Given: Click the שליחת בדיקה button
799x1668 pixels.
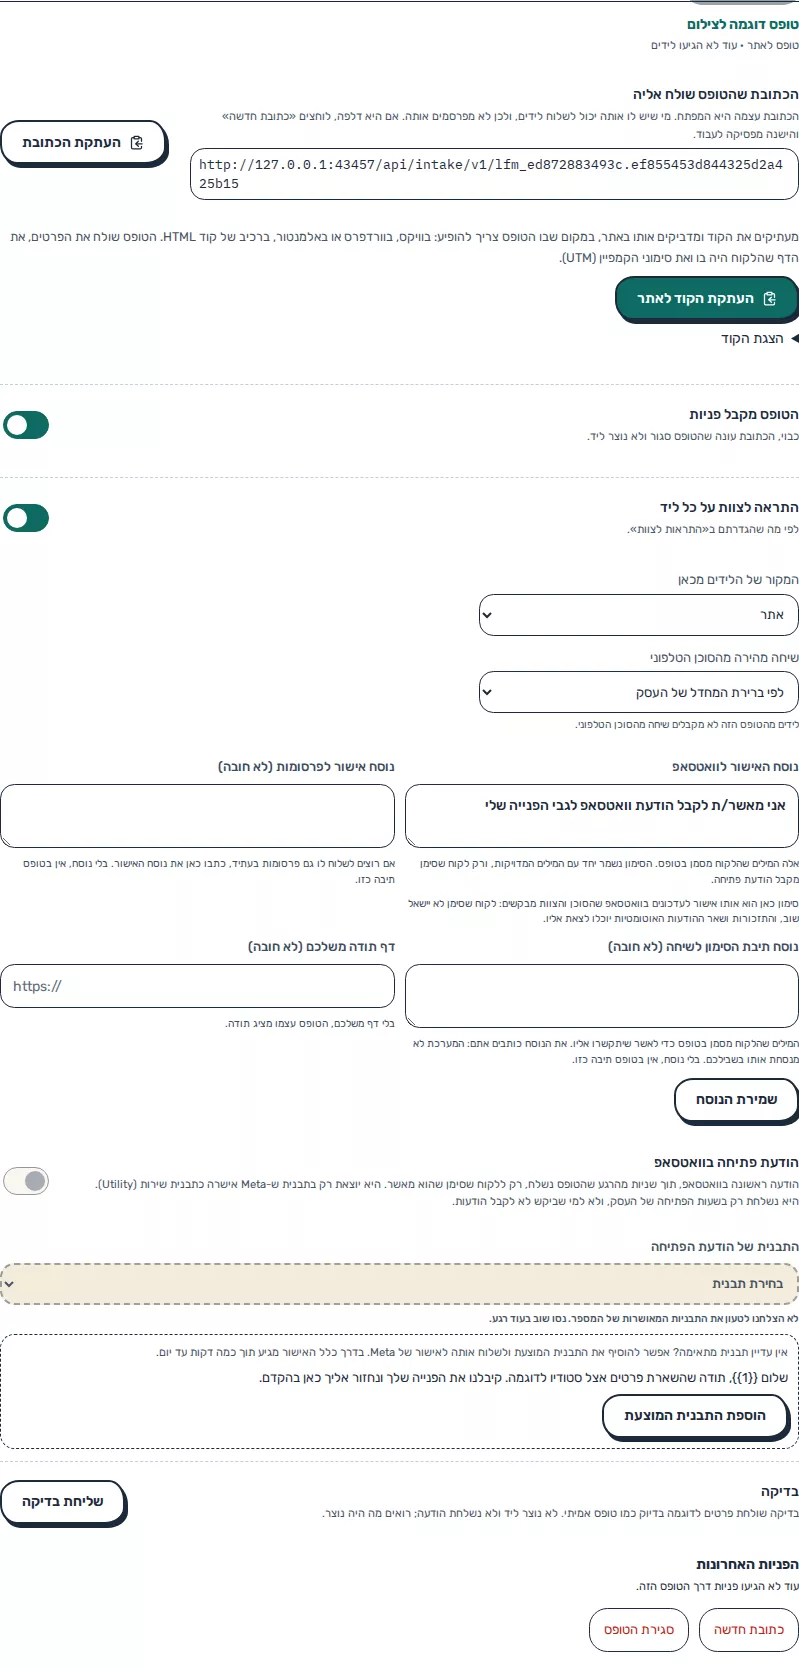Looking at the screenshot, I should click(63, 1502).
